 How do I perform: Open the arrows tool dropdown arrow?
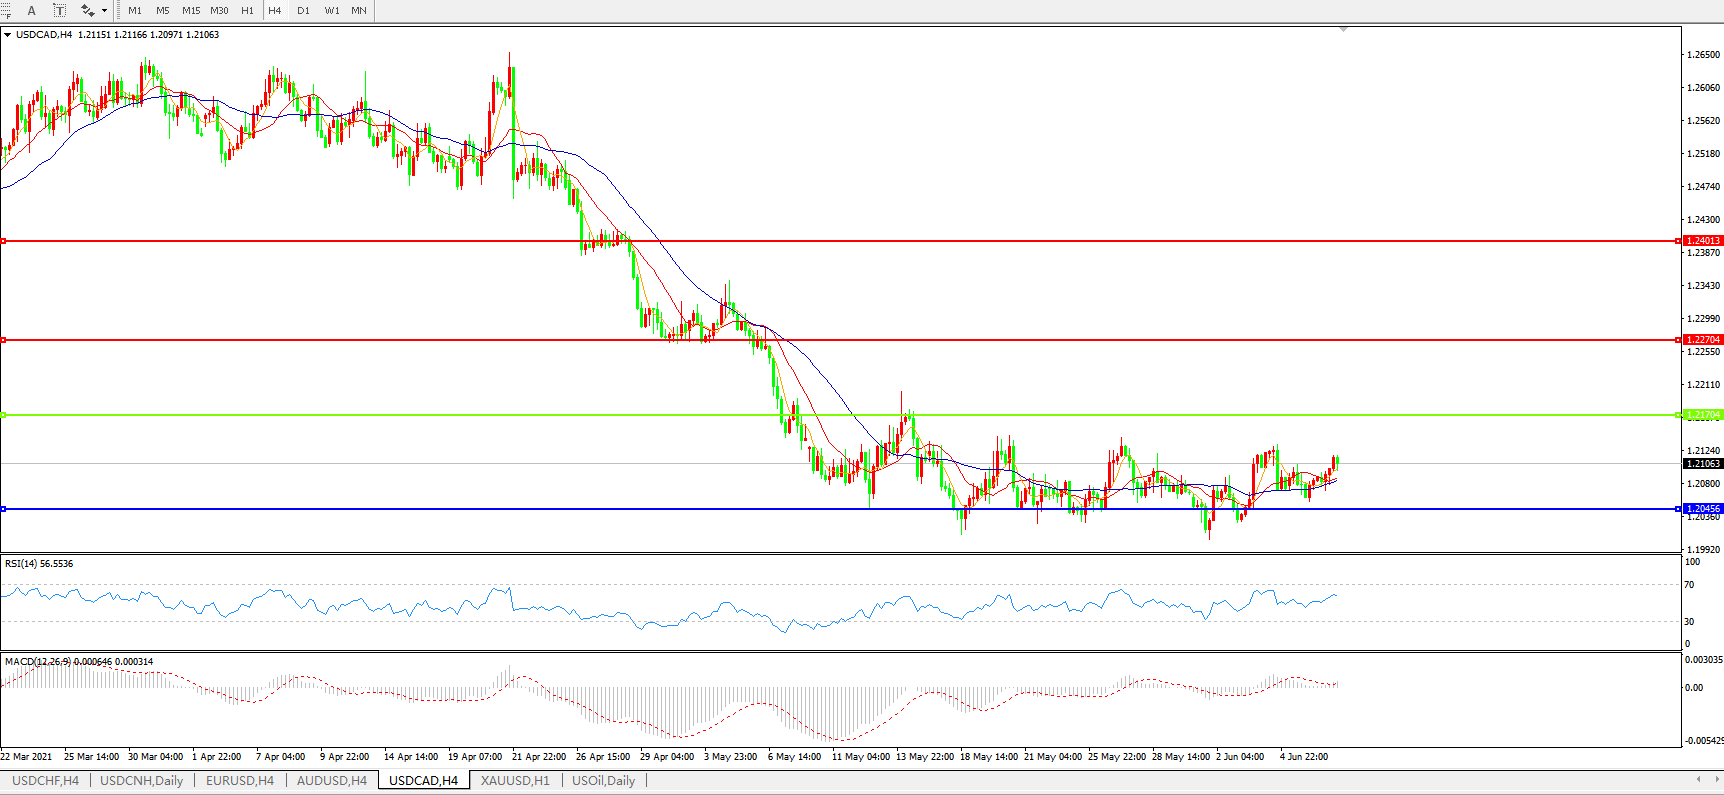point(104,11)
